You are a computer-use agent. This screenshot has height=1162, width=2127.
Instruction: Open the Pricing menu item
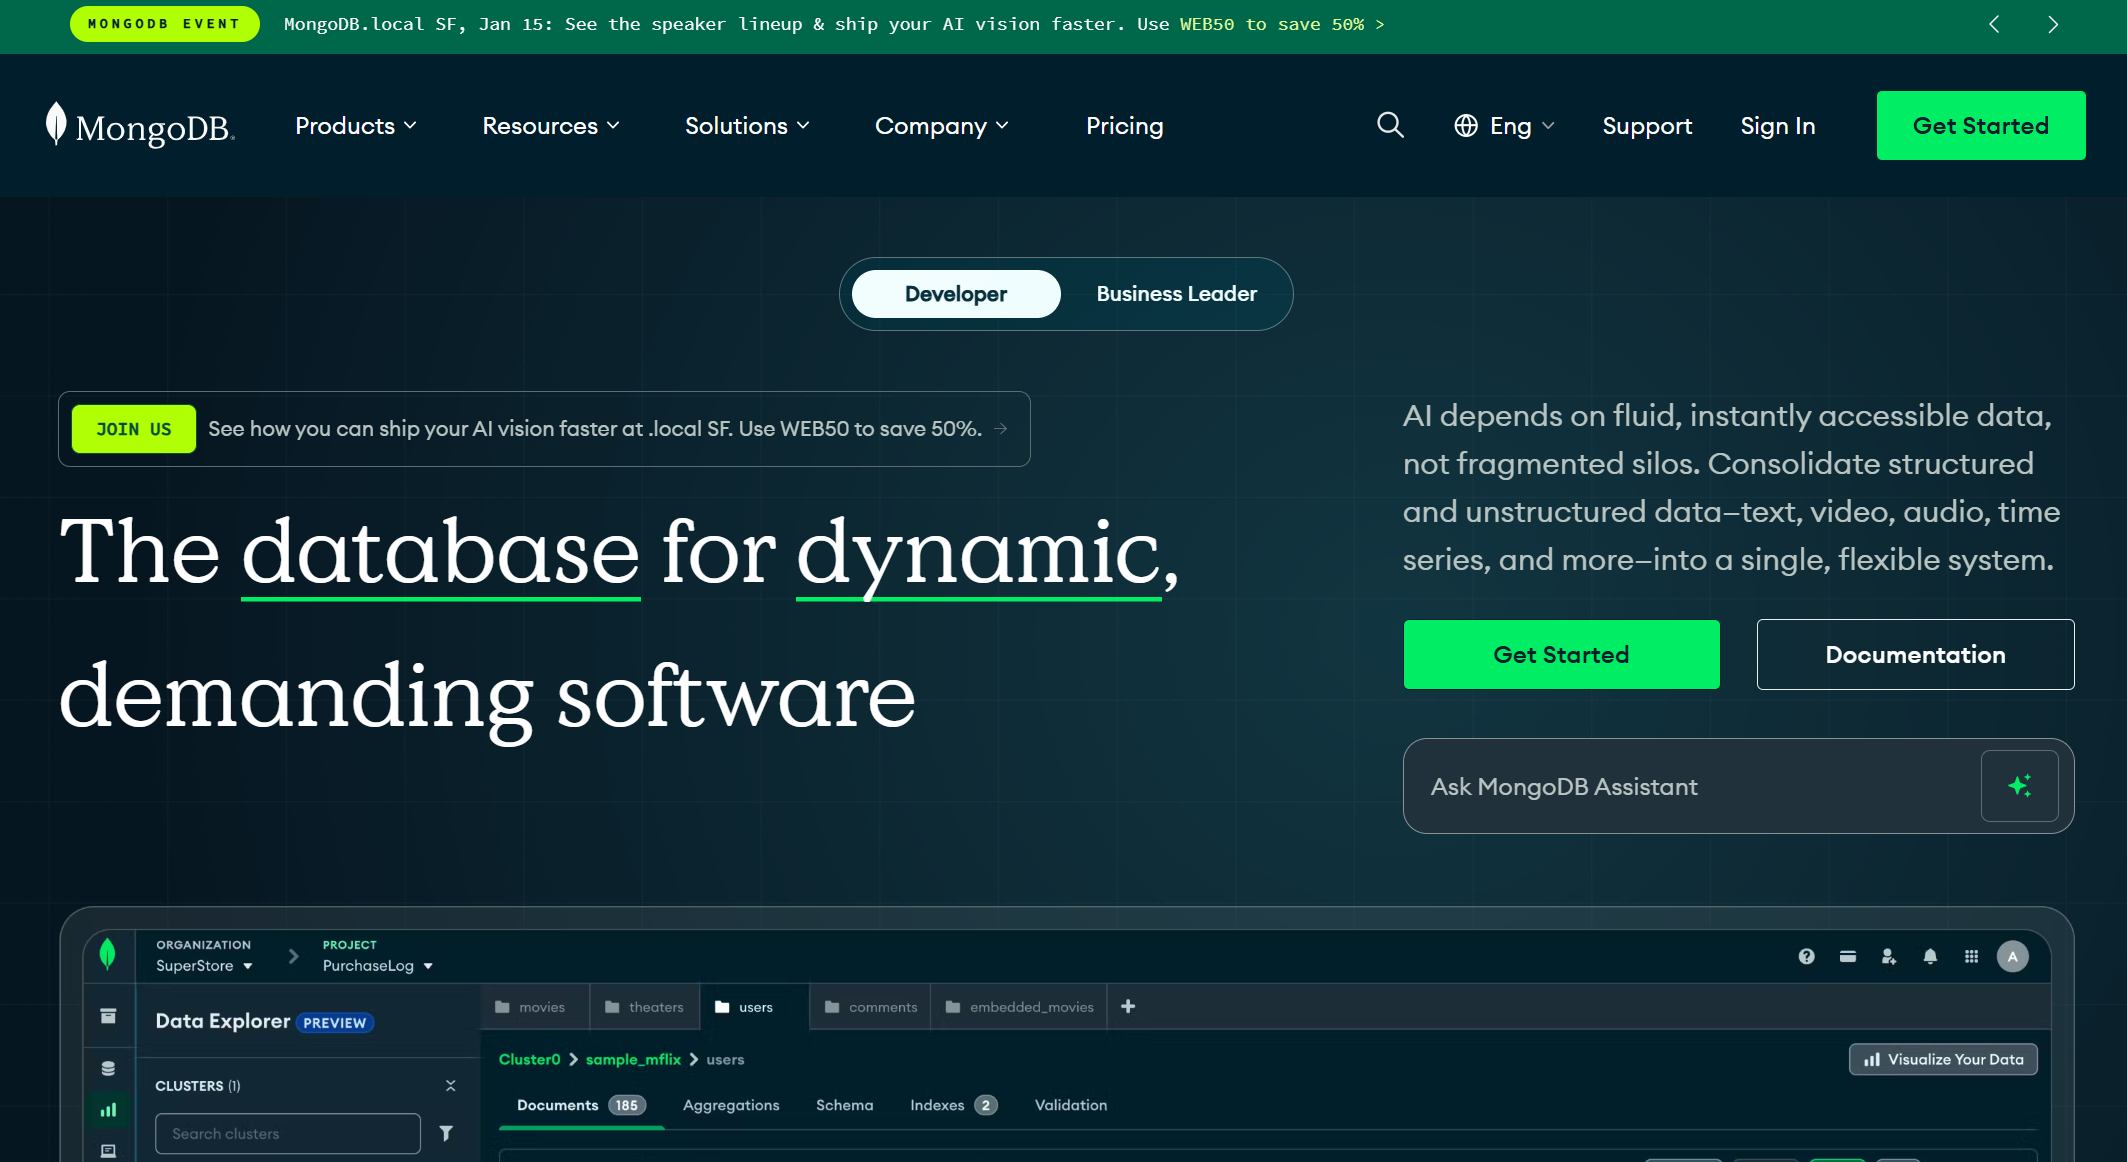(x=1124, y=125)
